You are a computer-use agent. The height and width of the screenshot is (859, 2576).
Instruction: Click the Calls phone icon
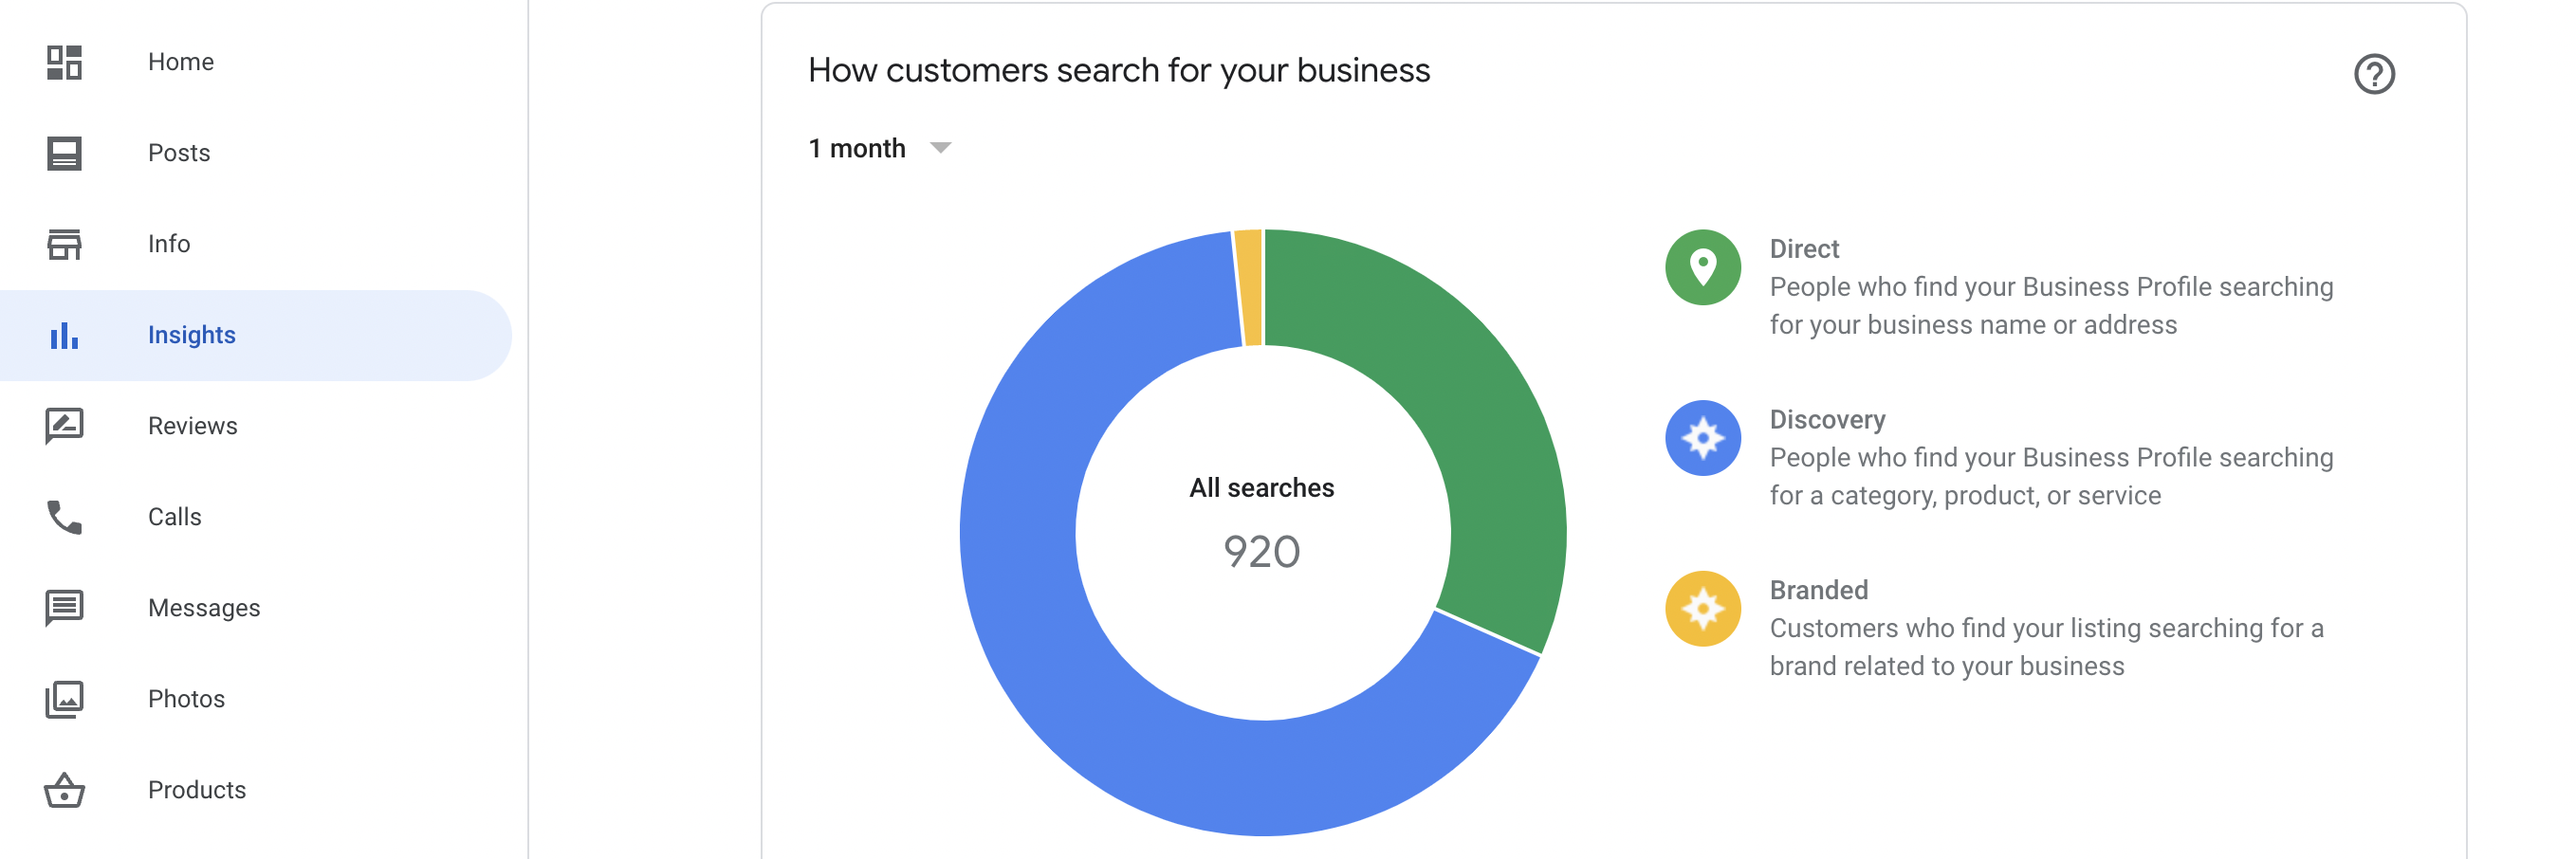pos(64,517)
